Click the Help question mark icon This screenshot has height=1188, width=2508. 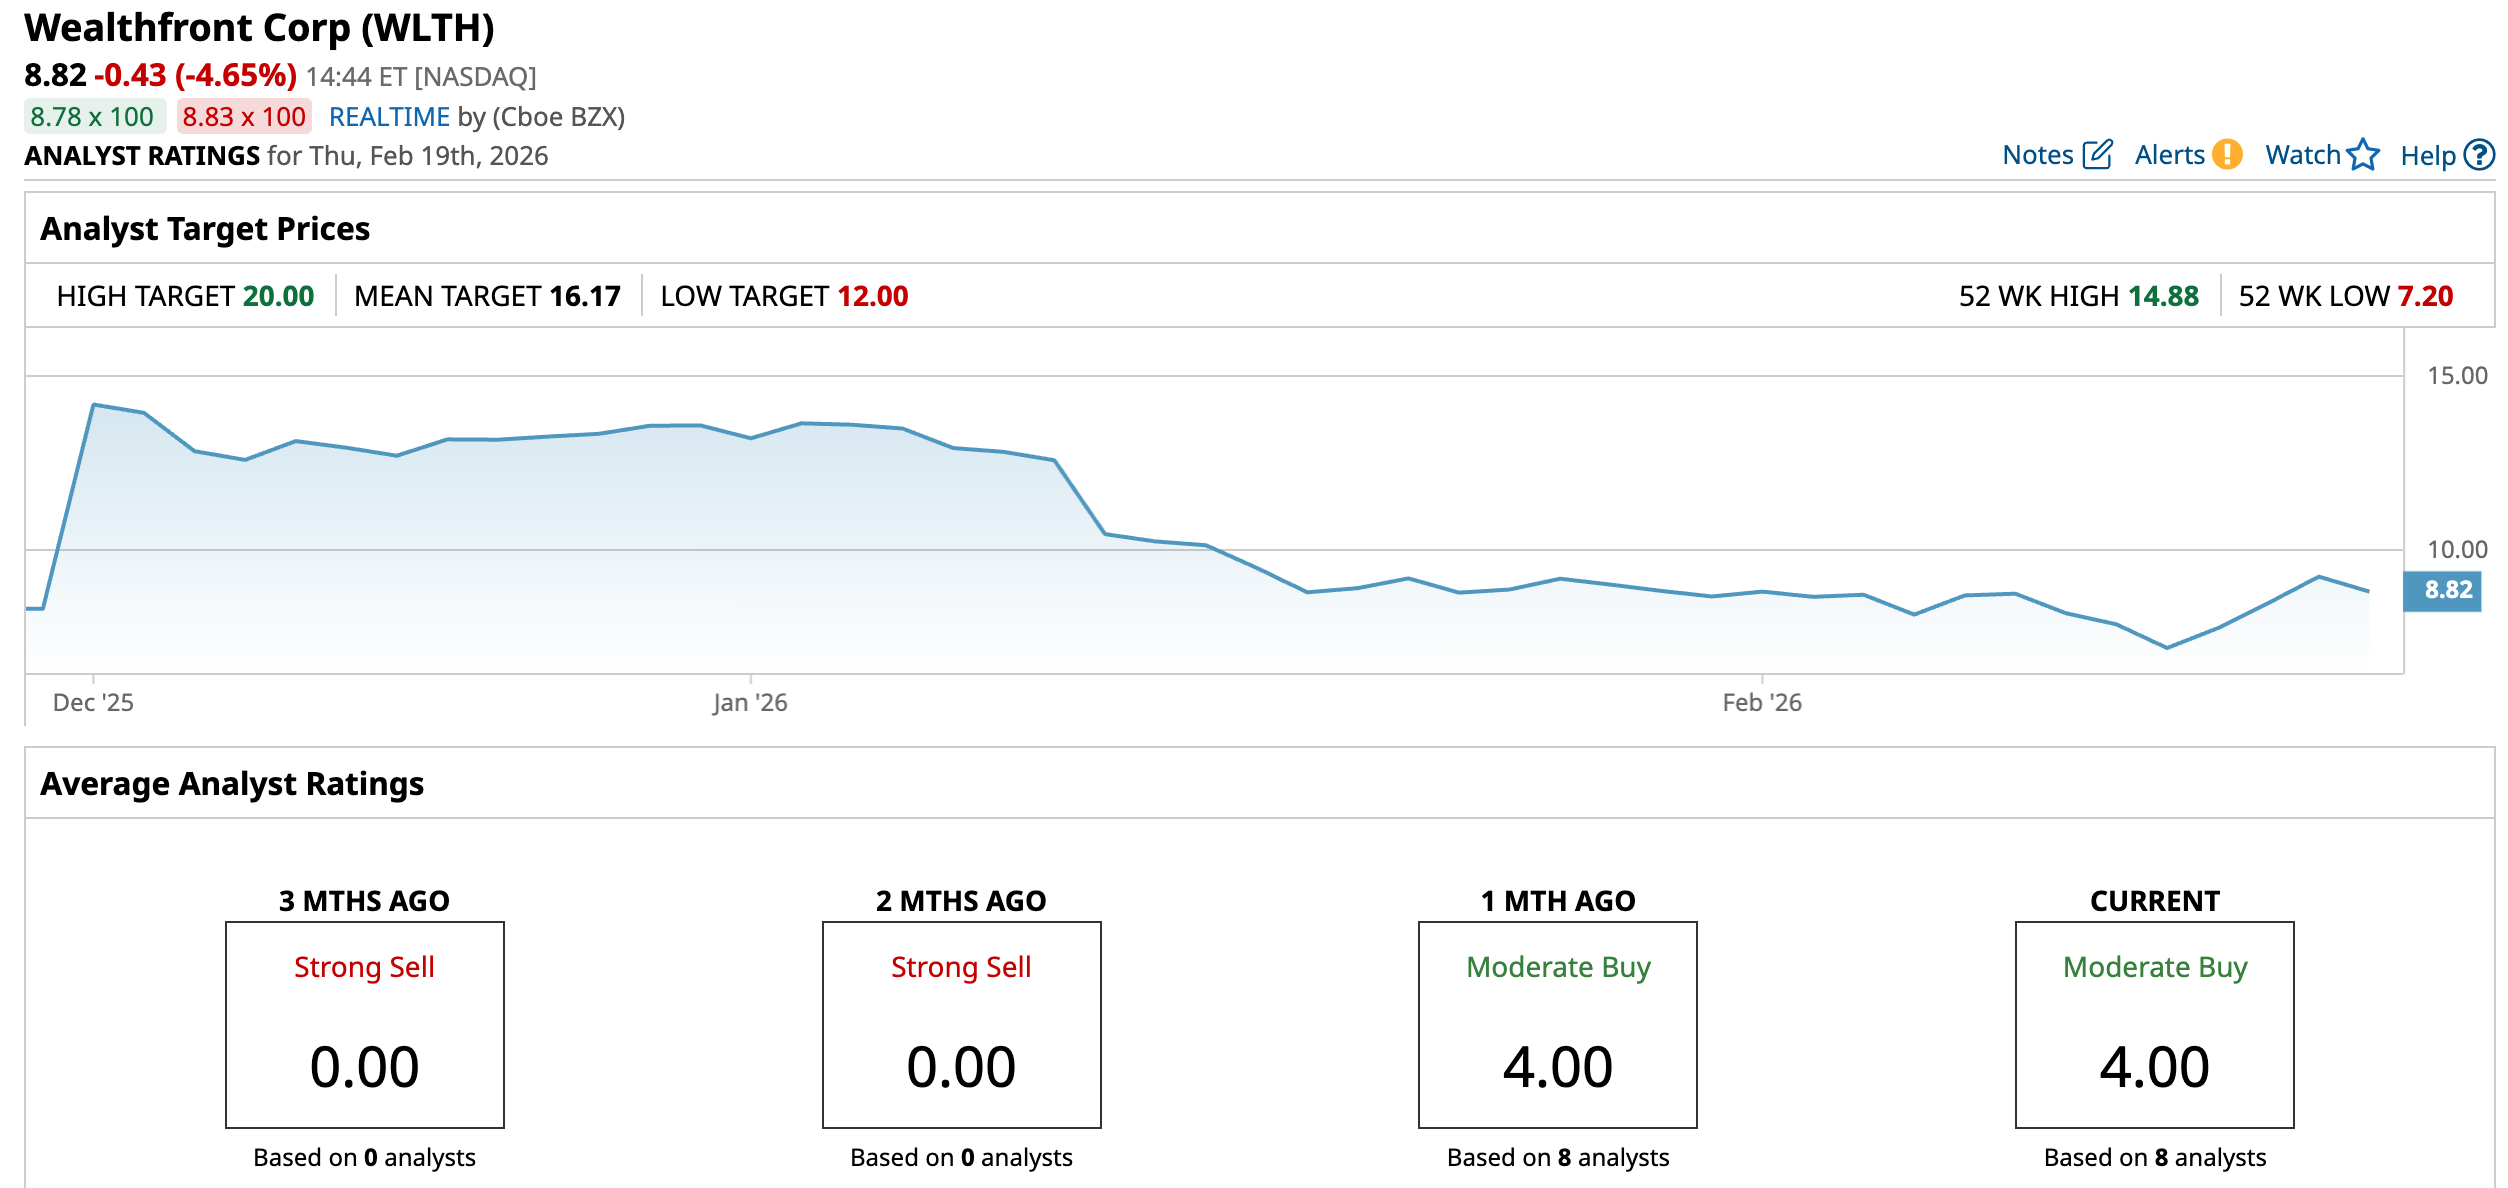2479,155
